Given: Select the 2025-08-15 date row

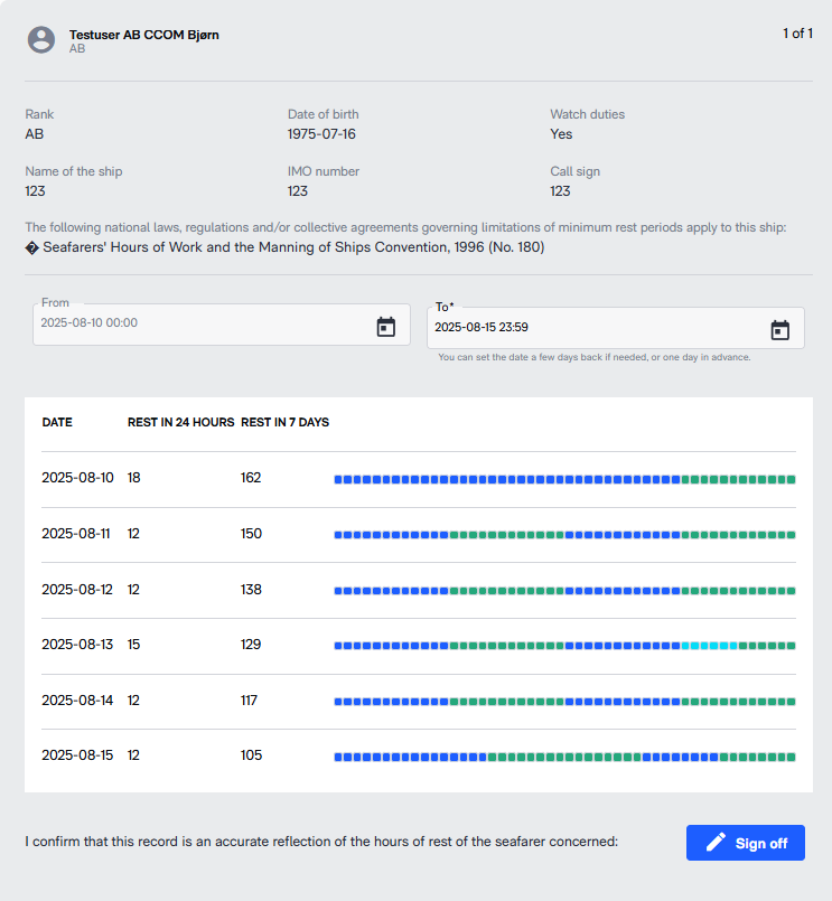Looking at the screenshot, I should click(x=419, y=757).
